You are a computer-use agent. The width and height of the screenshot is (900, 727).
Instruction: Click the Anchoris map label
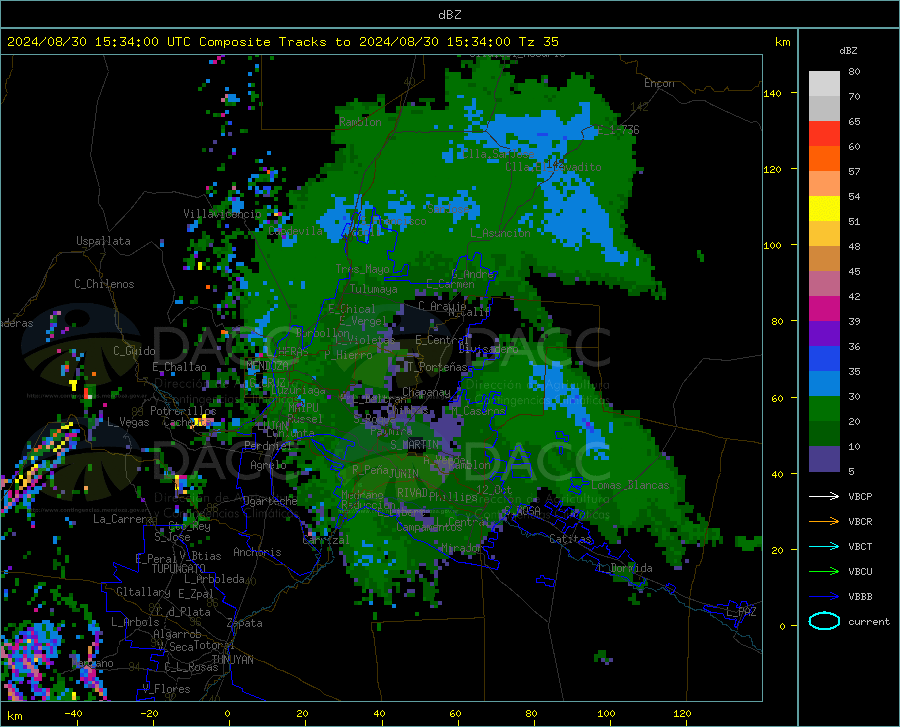pyautogui.click(x=257, y=553)
